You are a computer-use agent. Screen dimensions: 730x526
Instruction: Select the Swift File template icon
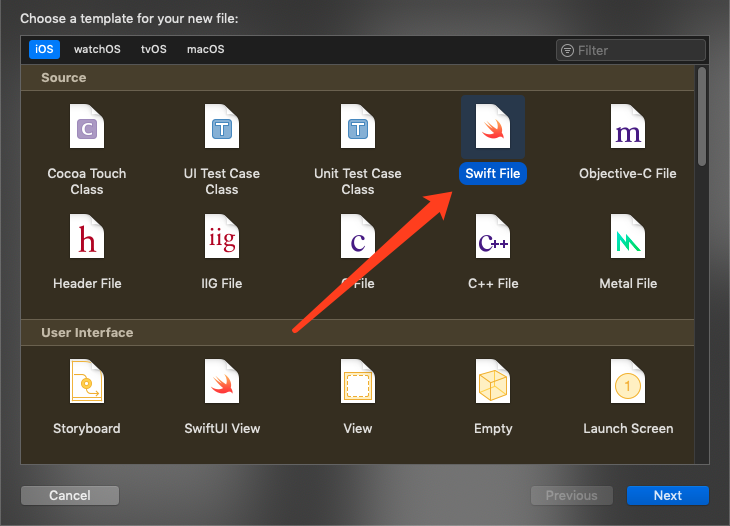click(x=493, y=126)
